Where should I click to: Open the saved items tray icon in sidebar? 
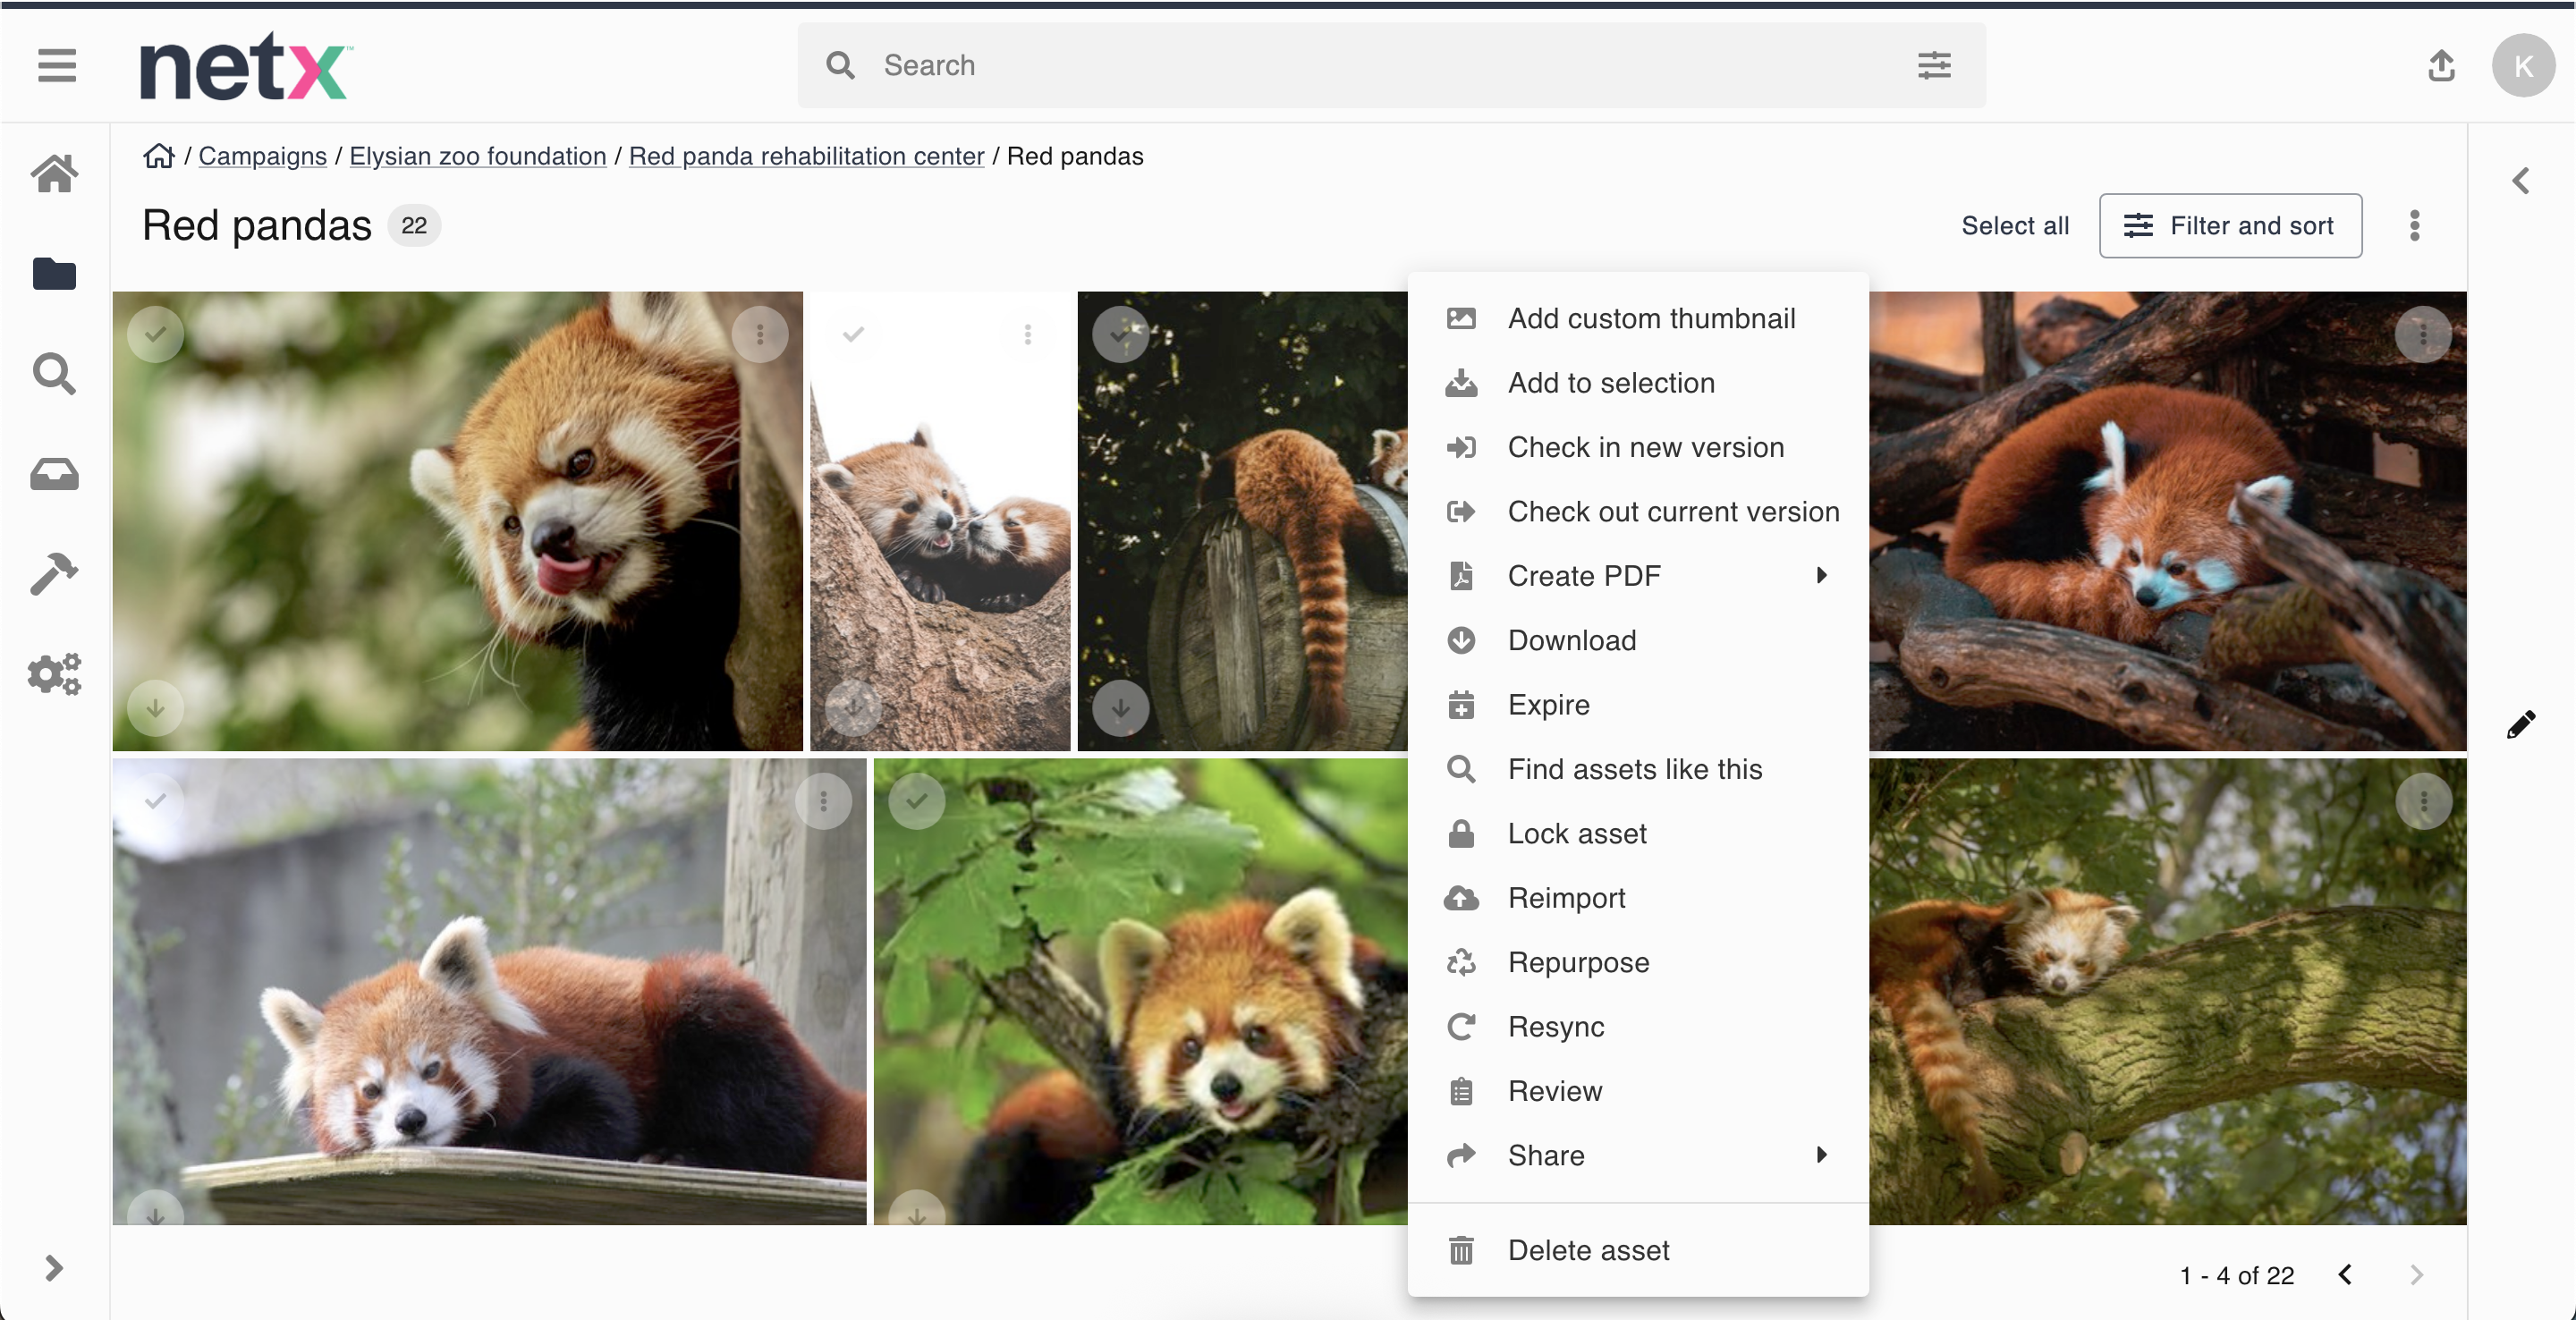click(54, 474)
